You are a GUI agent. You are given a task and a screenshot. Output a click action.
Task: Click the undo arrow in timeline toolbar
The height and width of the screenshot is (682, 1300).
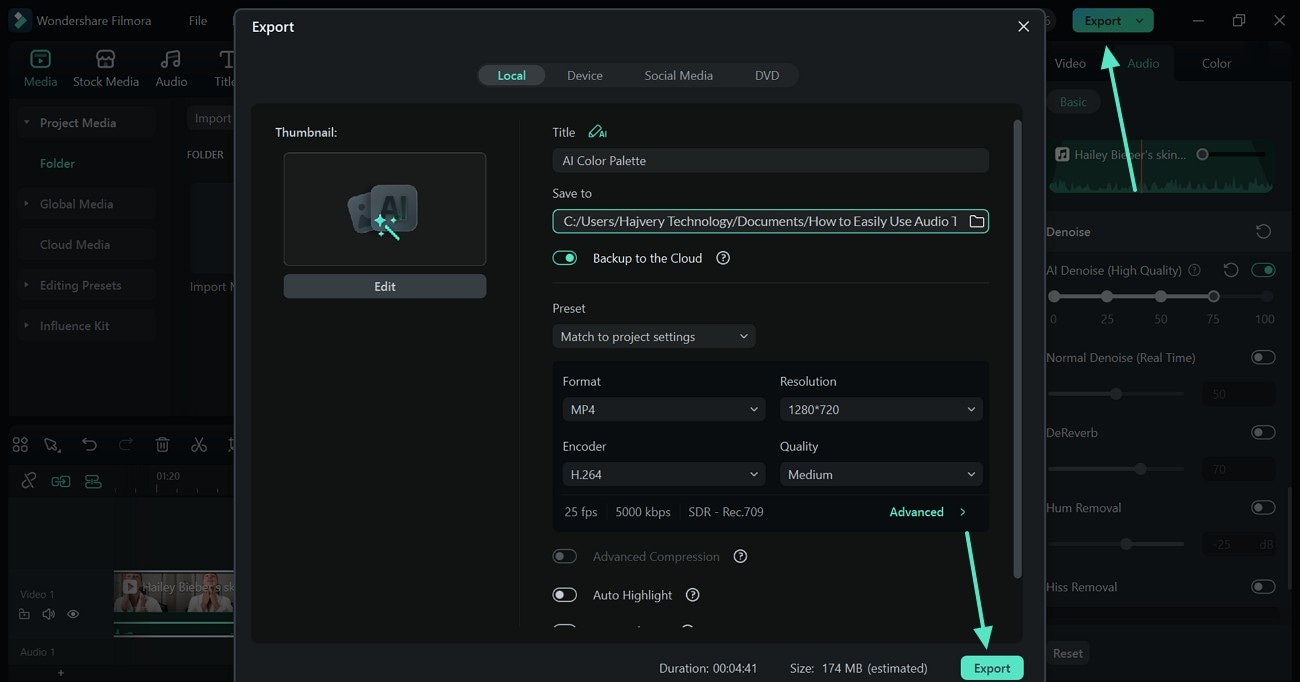(89, 445)
